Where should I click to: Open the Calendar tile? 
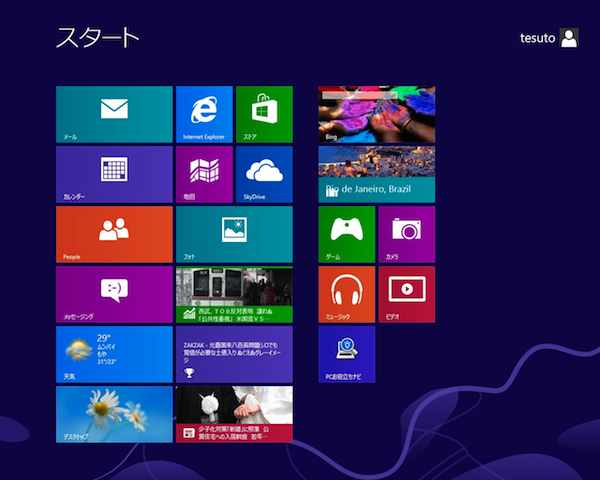114,174
